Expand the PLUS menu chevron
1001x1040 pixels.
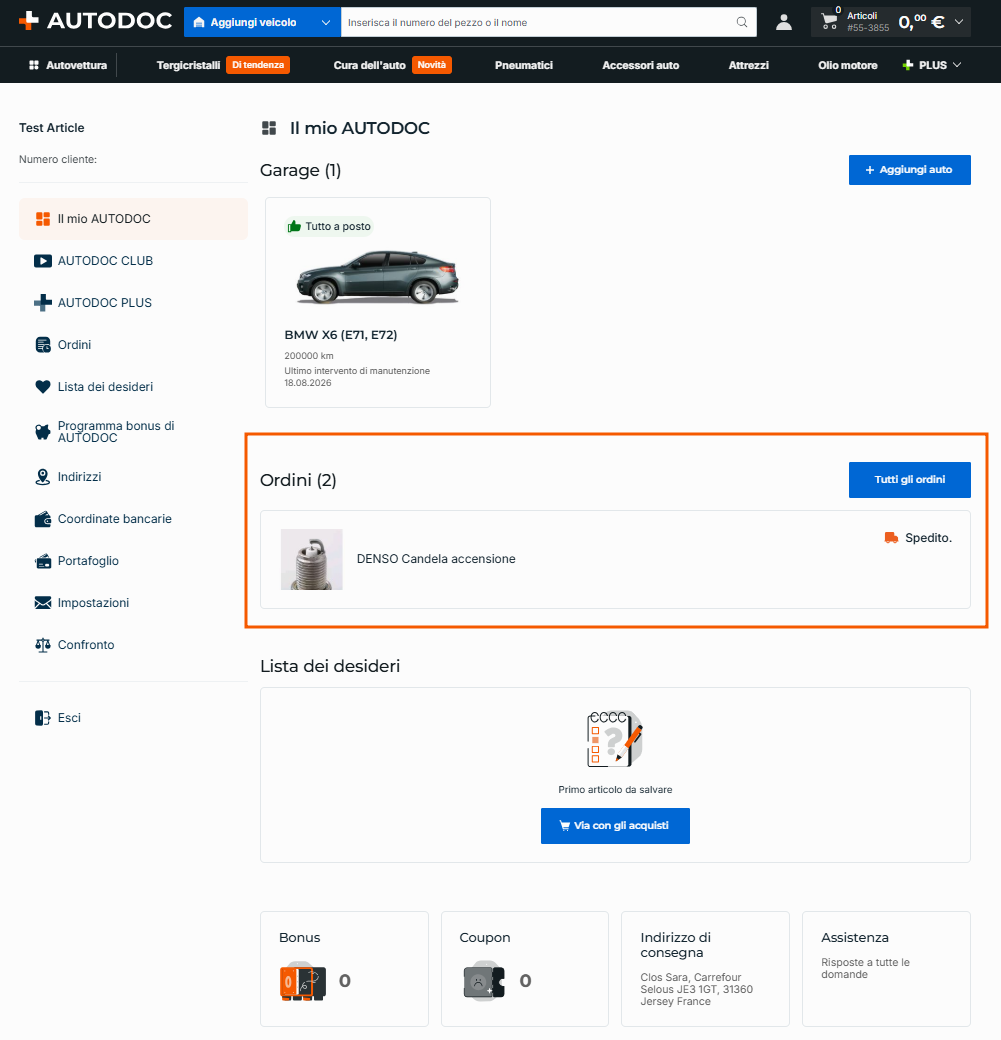coord(957,64)
